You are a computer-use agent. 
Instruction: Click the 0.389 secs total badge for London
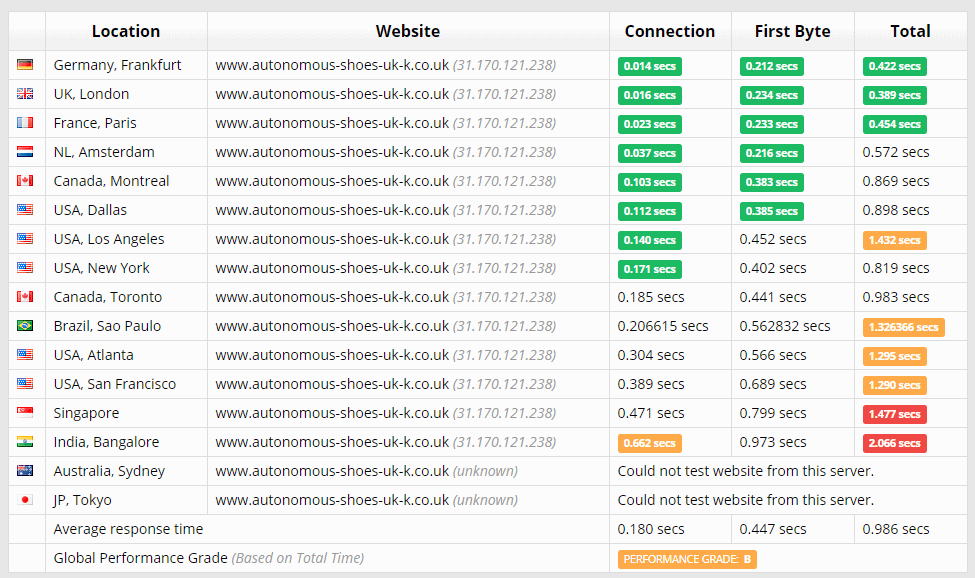tap(895, 96)
